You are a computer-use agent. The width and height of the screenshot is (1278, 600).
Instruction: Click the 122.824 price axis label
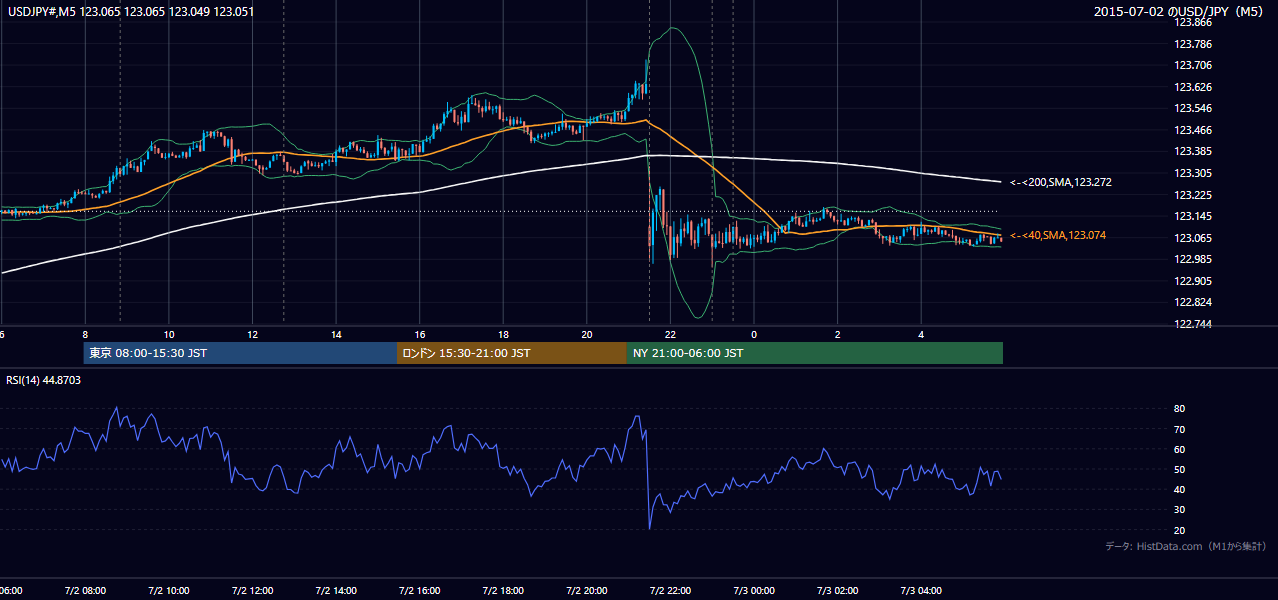coord(1194,302)
